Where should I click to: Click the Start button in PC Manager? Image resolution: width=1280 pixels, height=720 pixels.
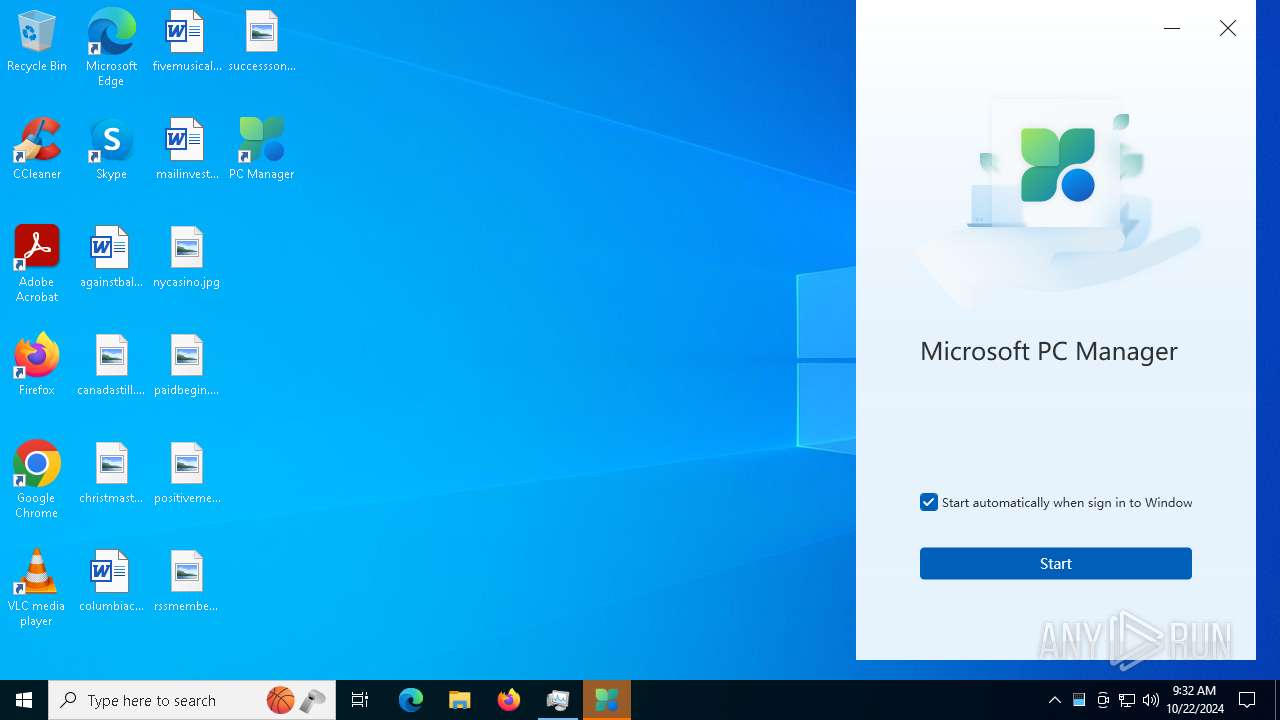click(x=1056, y=564)
